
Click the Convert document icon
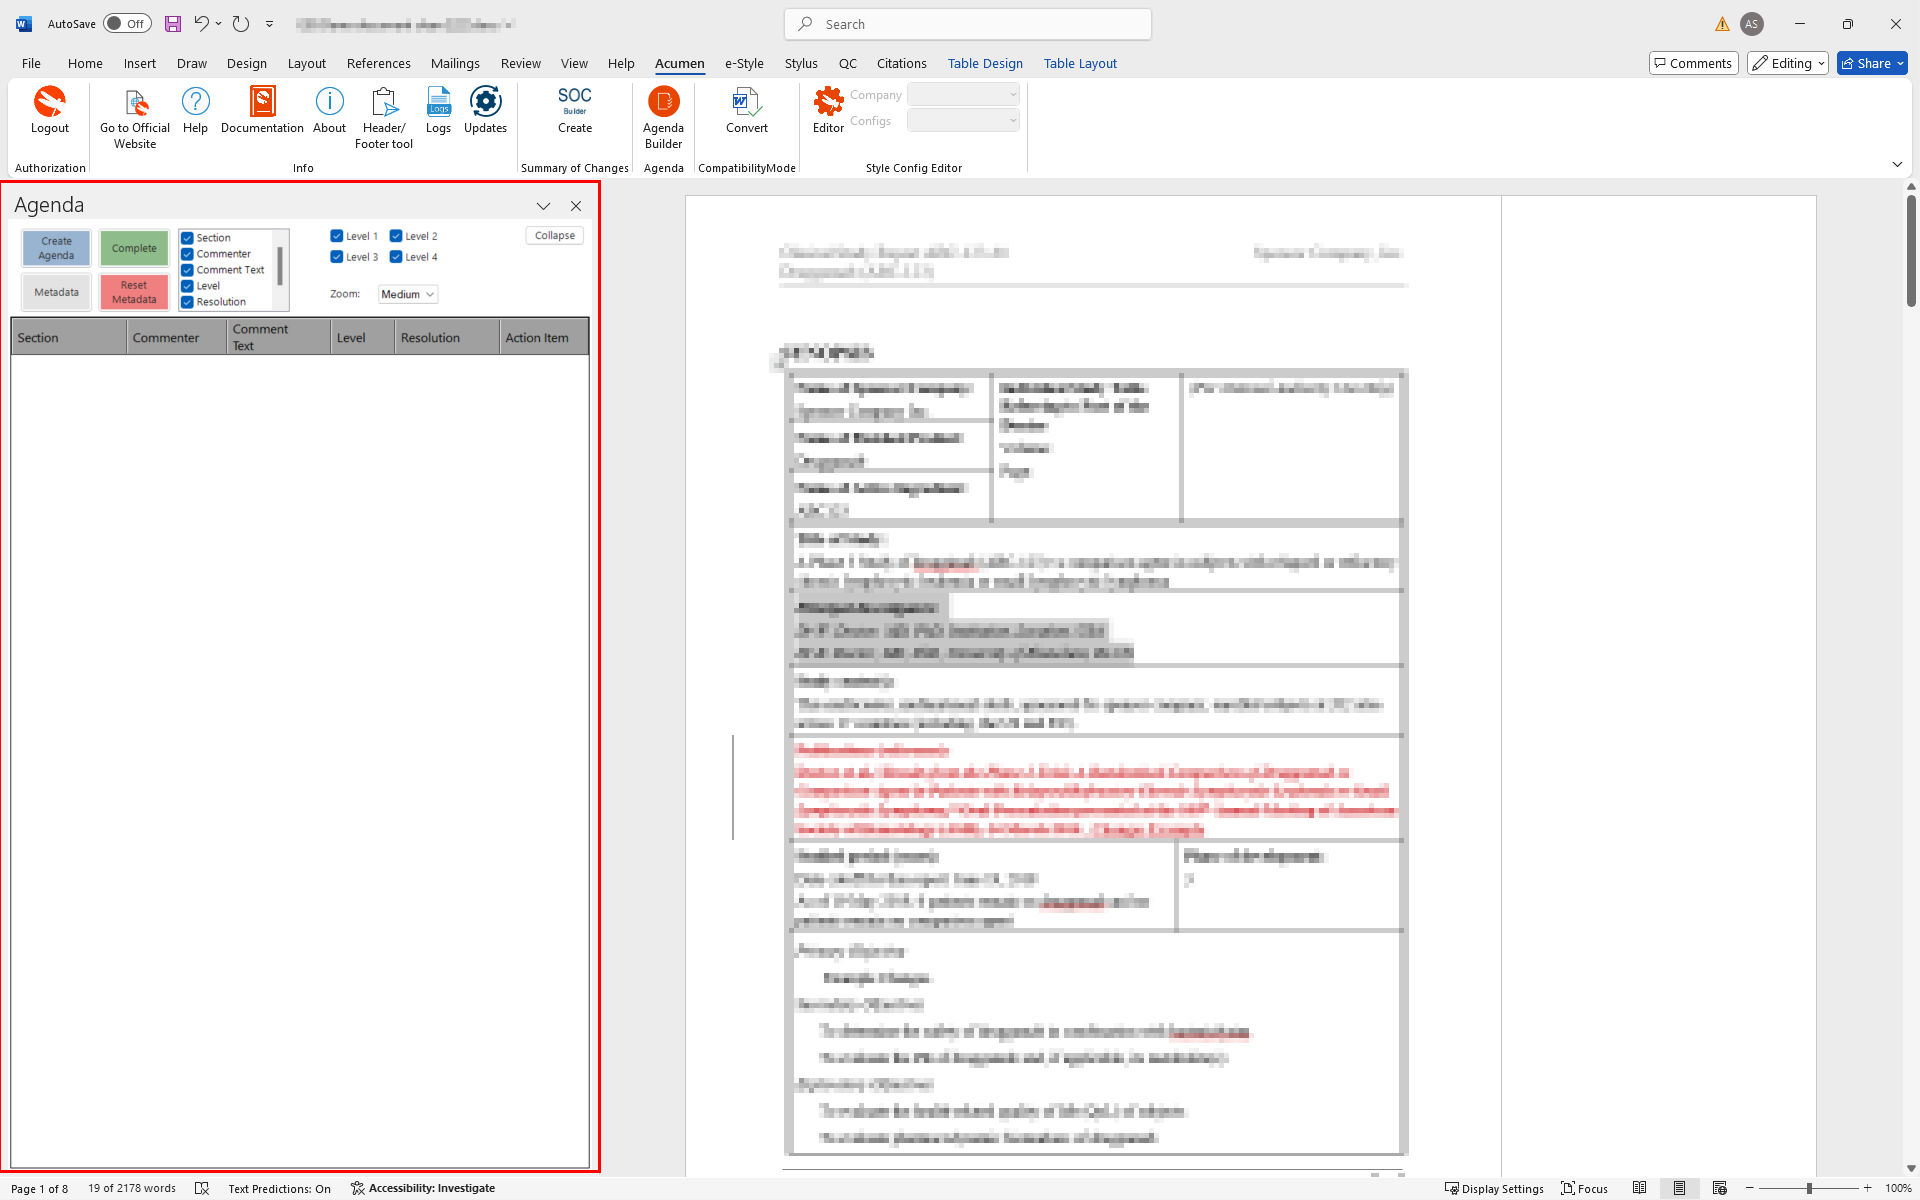747,102
